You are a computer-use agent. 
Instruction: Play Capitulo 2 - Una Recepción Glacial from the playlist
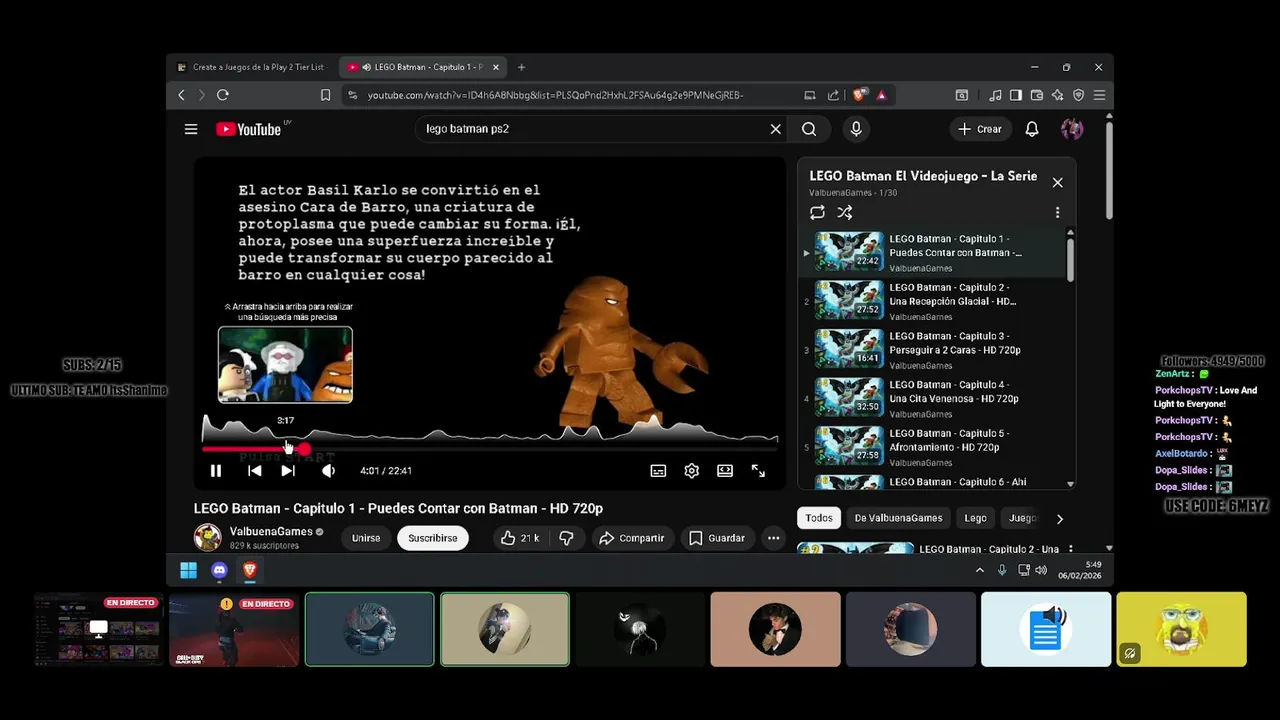[932, 301]
